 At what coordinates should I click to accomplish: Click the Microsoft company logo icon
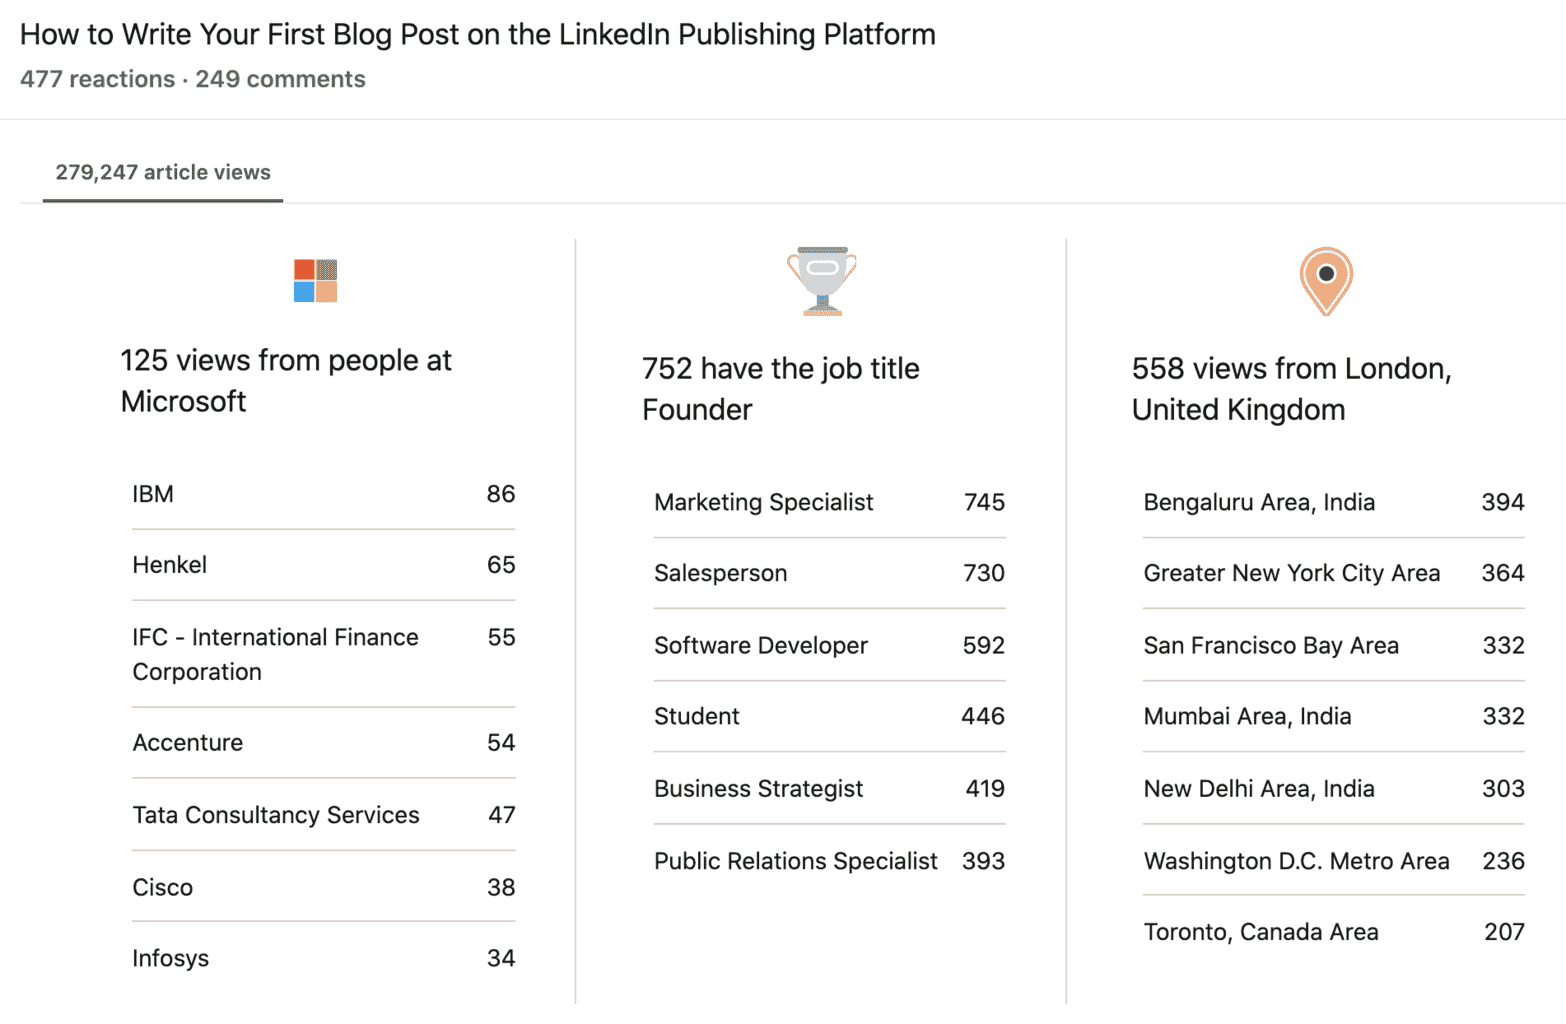315,281
